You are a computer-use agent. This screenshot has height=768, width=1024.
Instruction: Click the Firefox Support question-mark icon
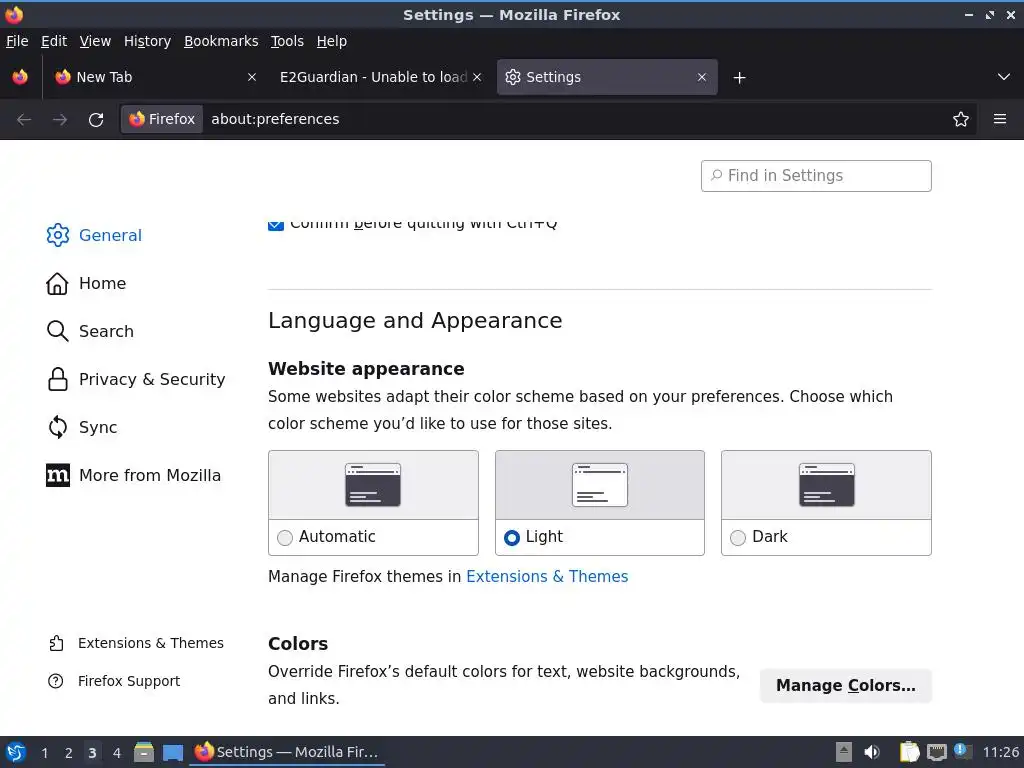[x=56, y=681]
